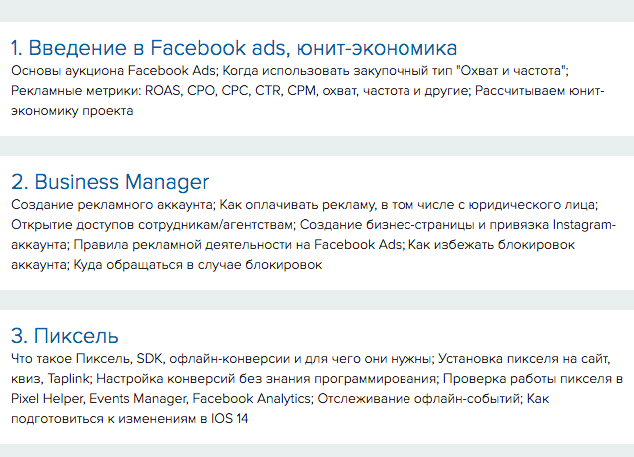Screen dimensions: 634x457
Task: Click text "Как избежать блокировок"
Action: pyautogui.click(x=491, y=245)
